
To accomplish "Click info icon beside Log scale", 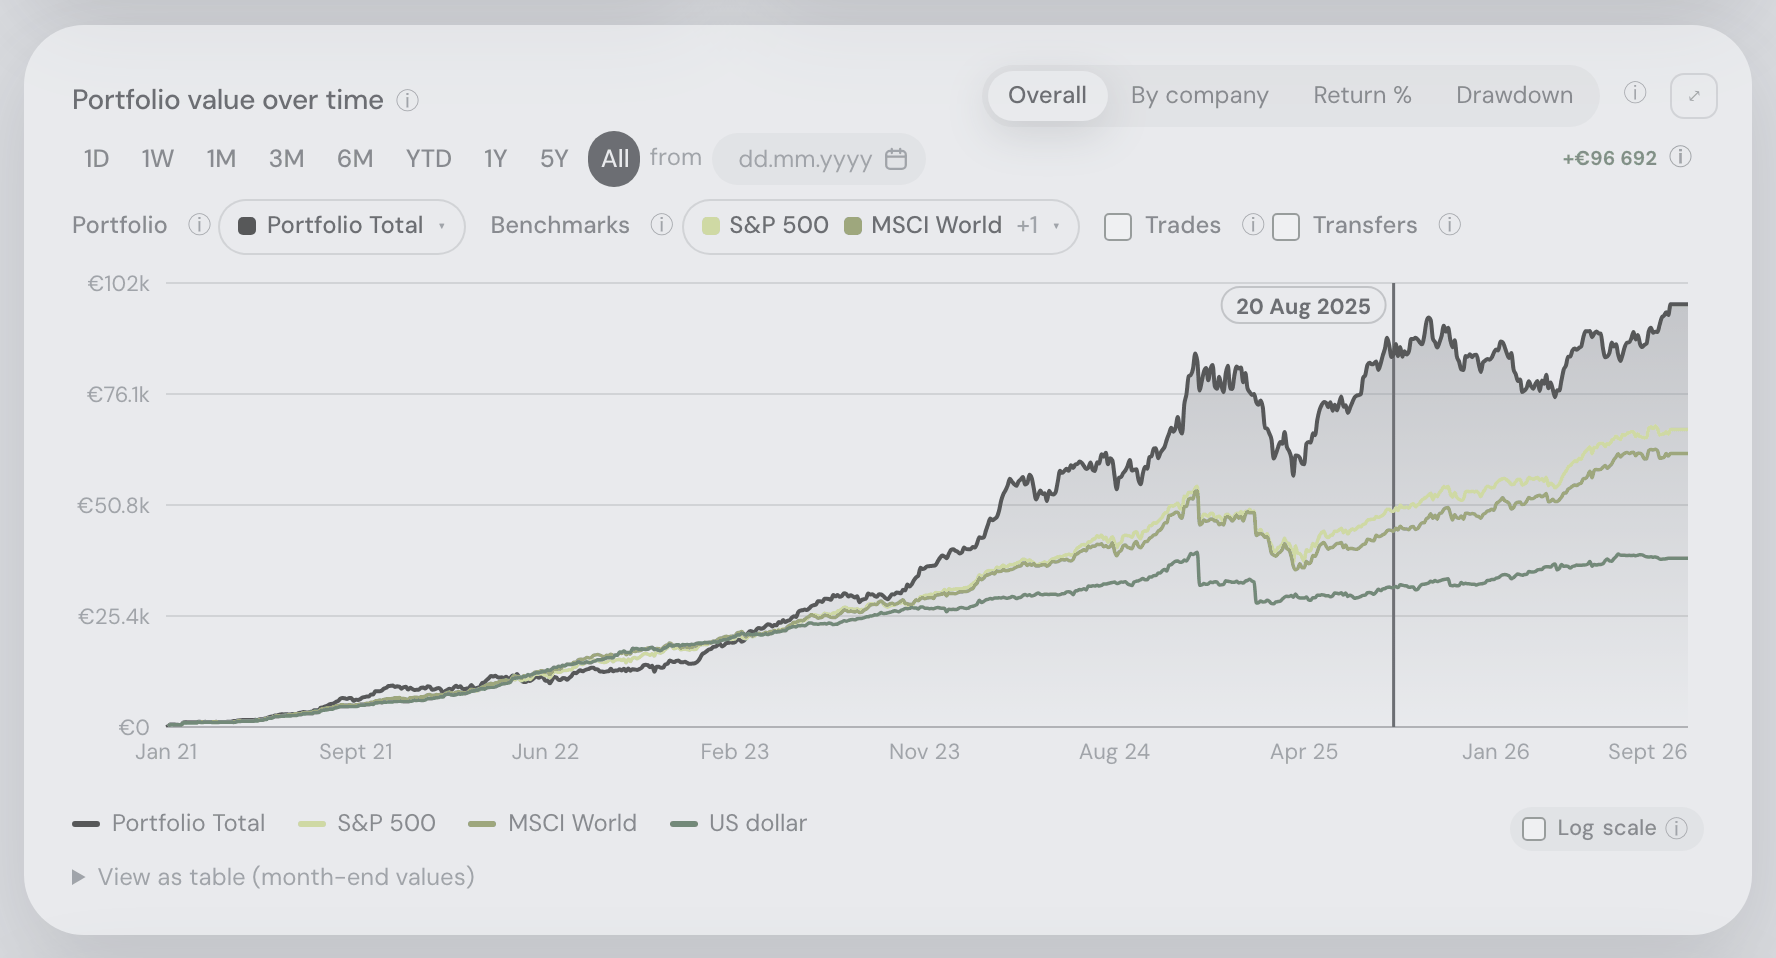I will click(x=1677, y=828).
